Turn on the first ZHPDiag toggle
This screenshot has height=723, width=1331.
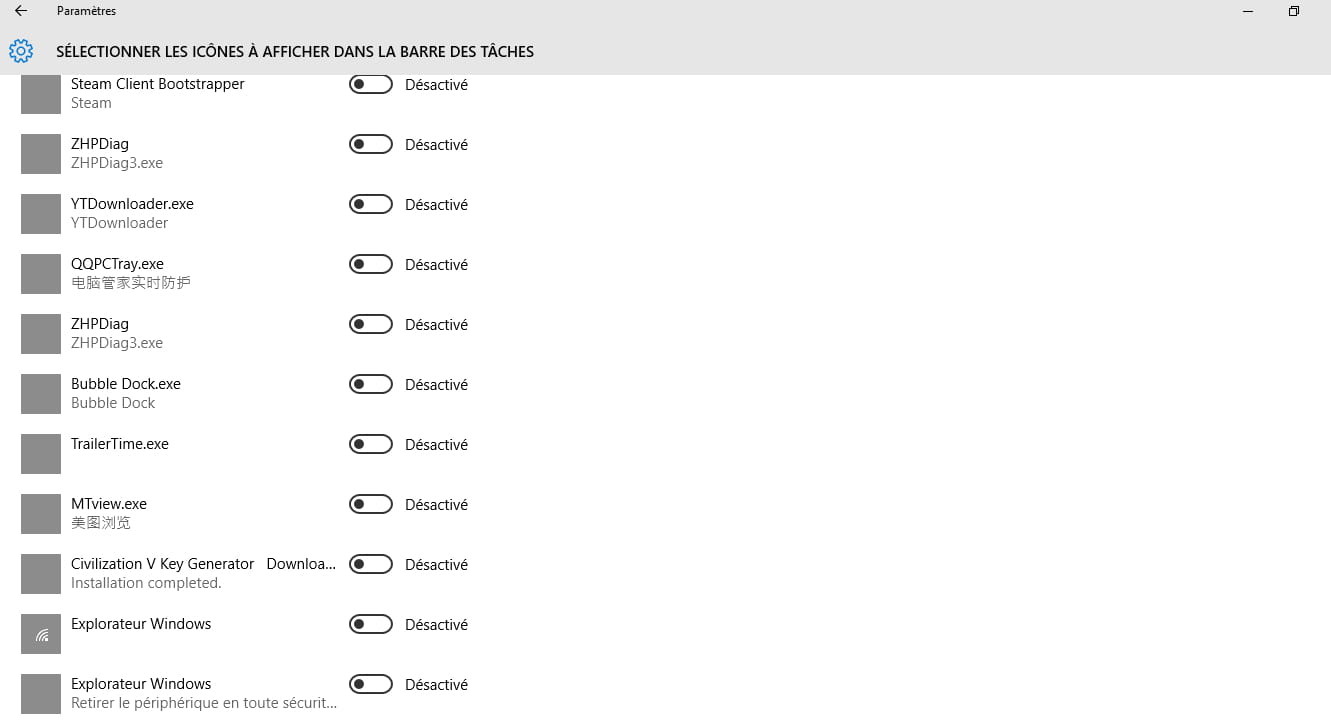[x=370, y=144]
